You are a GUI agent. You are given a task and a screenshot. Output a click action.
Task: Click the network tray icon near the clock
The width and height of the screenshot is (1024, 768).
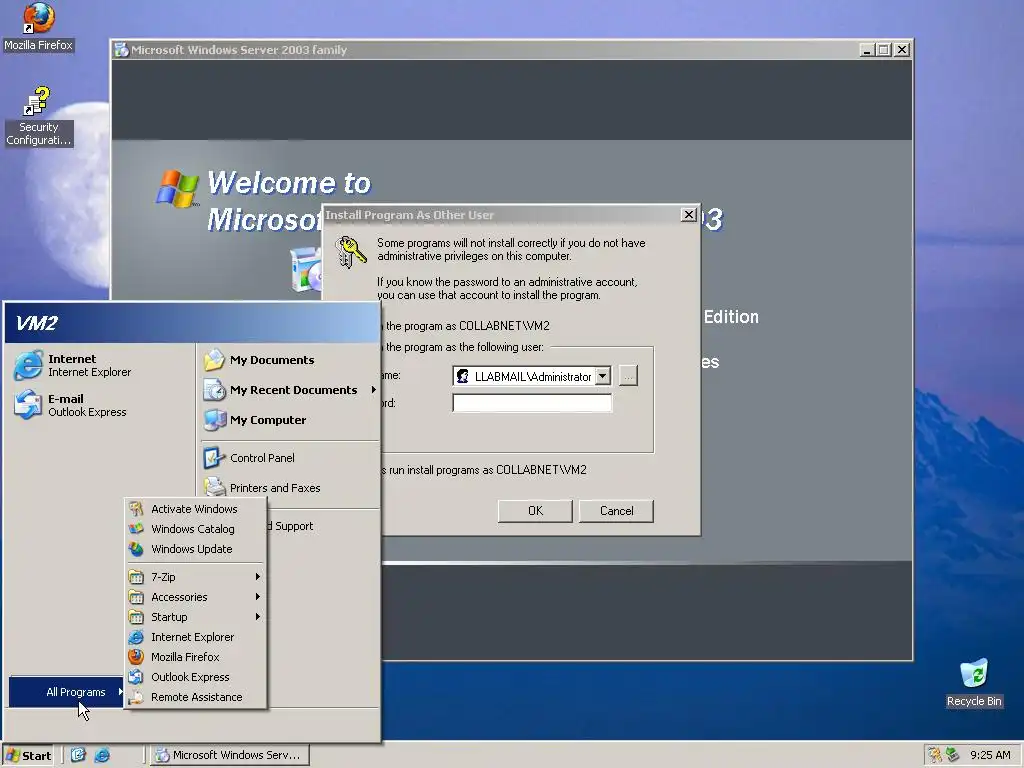tap(953, 755)
